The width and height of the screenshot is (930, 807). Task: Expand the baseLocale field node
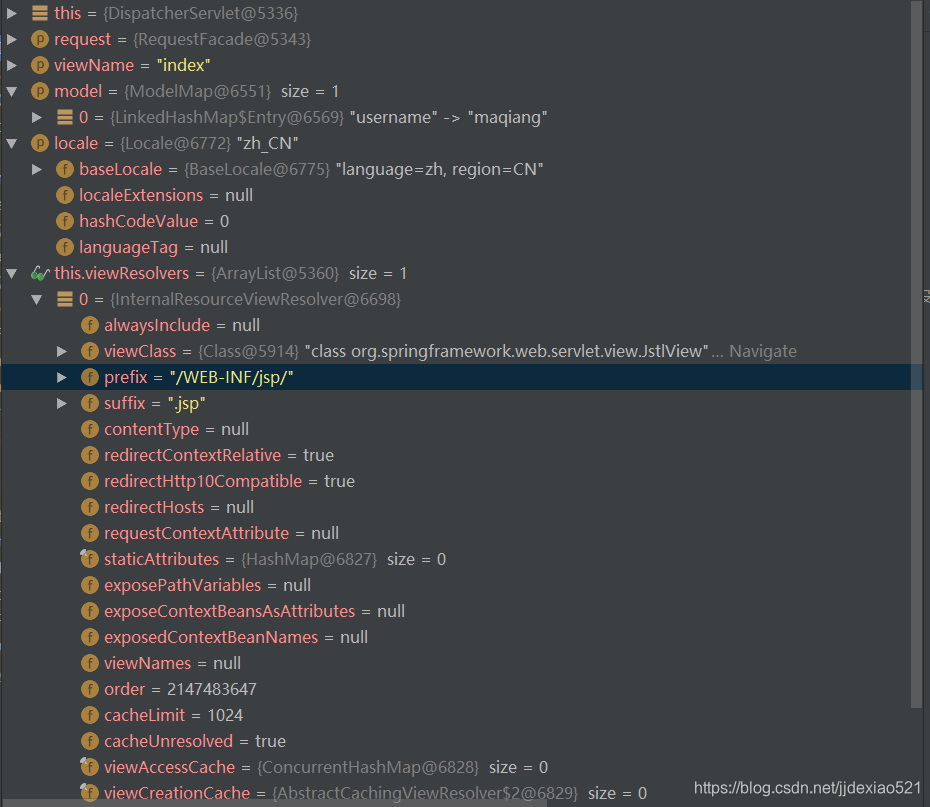coord(37,170)
